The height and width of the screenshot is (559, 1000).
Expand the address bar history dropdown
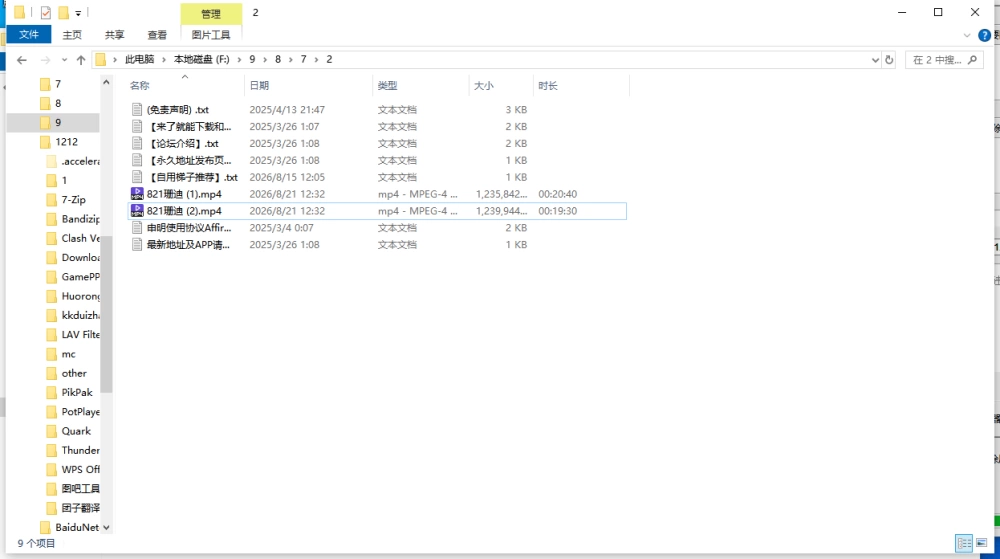(875, 60)
